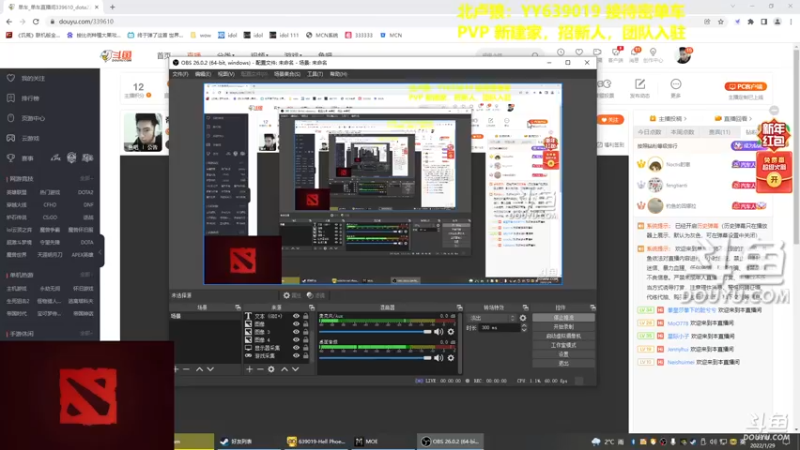800x450 pixels.
Task: Open the 视图(V) menu in OBS
Action: point(226,74)
